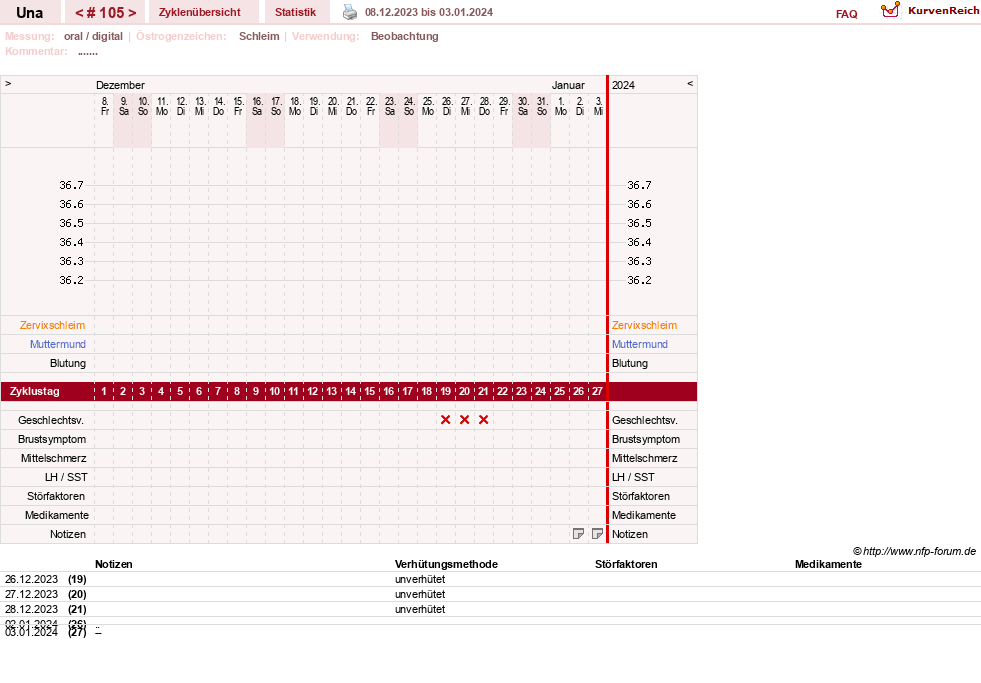
Task: Go to next cycle with the right angle bracket
Action: 132,13
